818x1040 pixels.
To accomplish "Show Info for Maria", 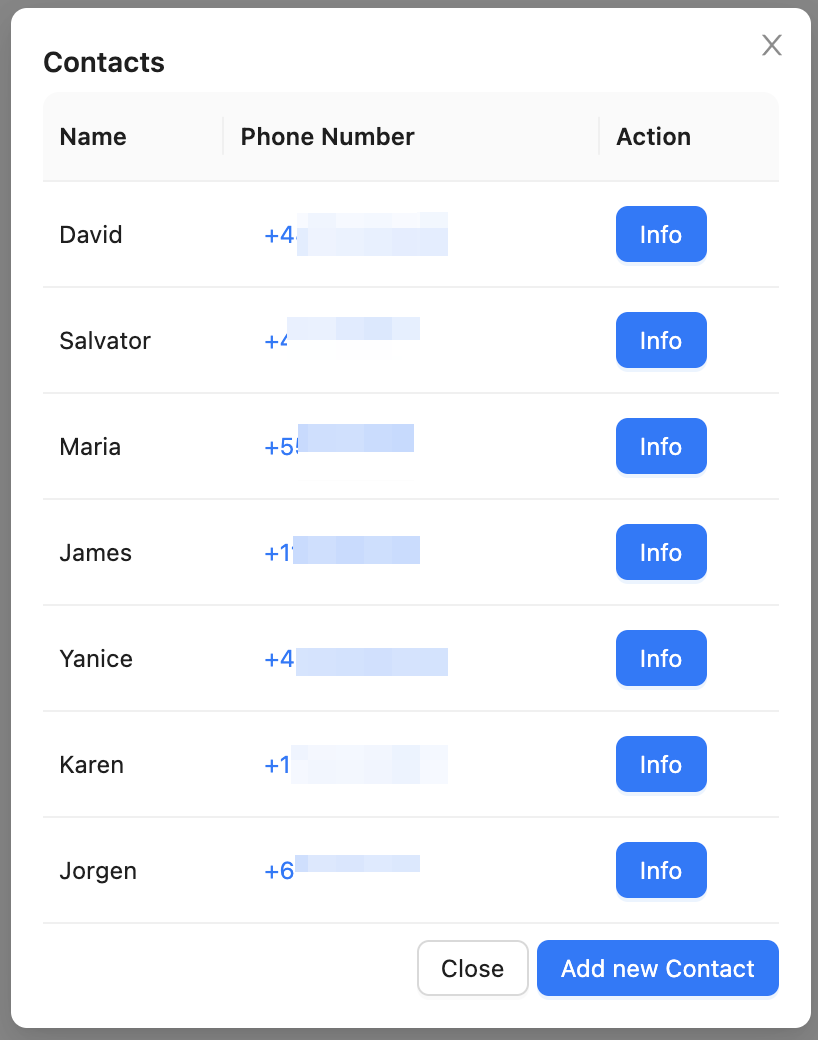I will pyautogui.click(x=661, y=447).
